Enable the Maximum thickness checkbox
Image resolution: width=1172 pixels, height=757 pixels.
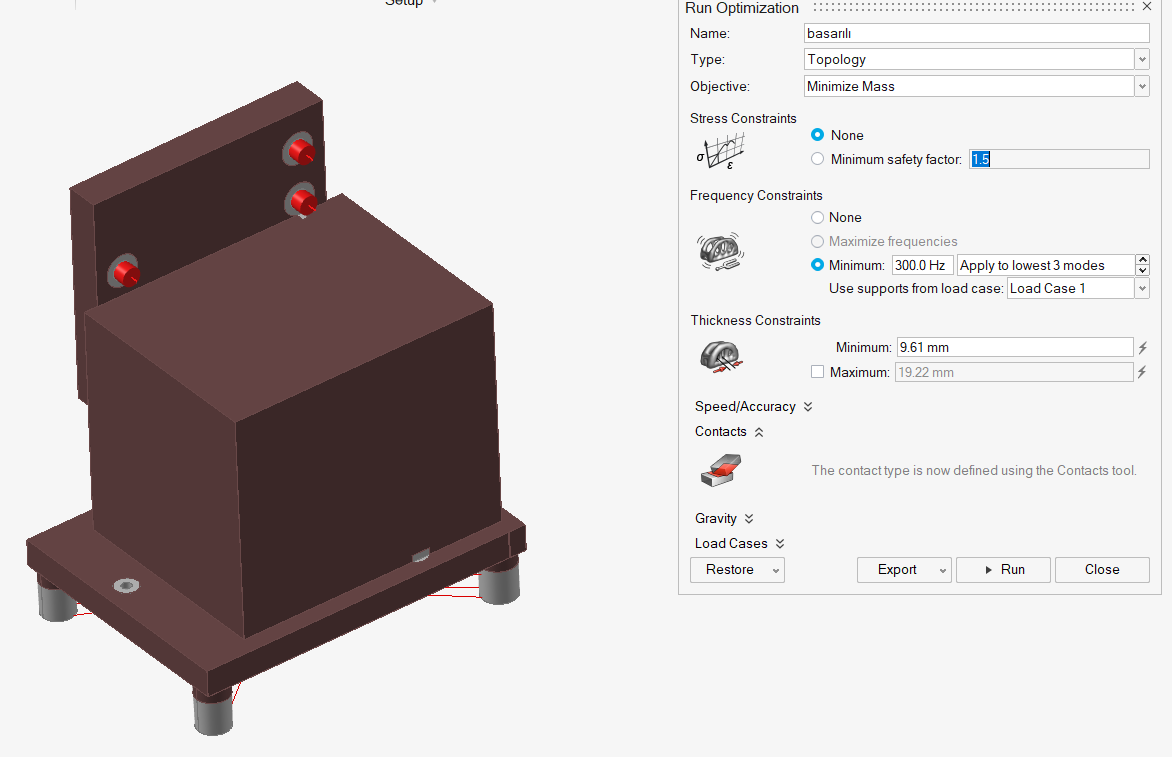818,372
